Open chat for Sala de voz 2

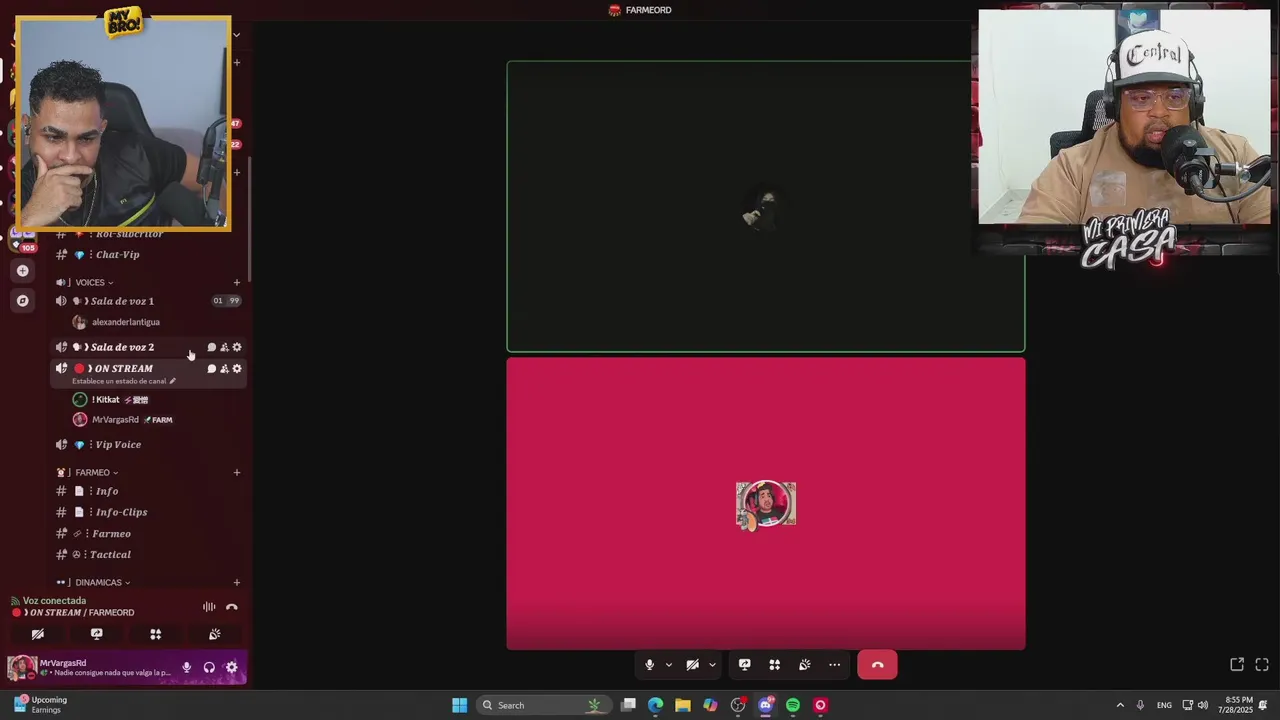pos(211,347)
